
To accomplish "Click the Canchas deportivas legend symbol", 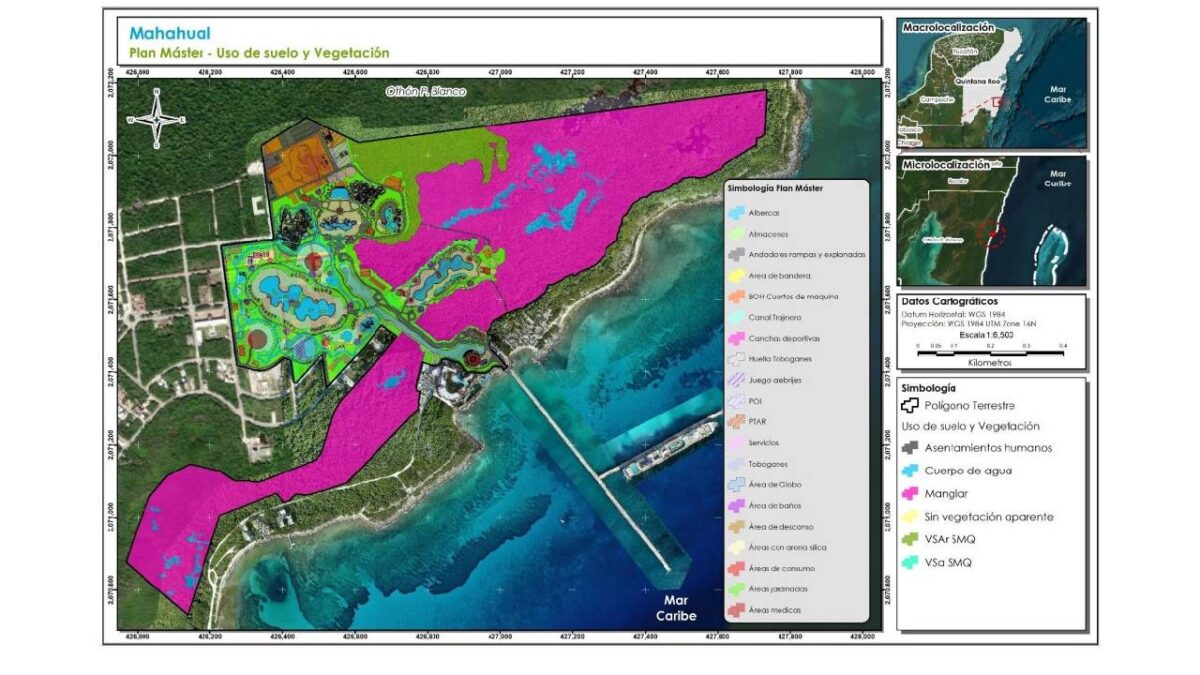I will (736, 338).
